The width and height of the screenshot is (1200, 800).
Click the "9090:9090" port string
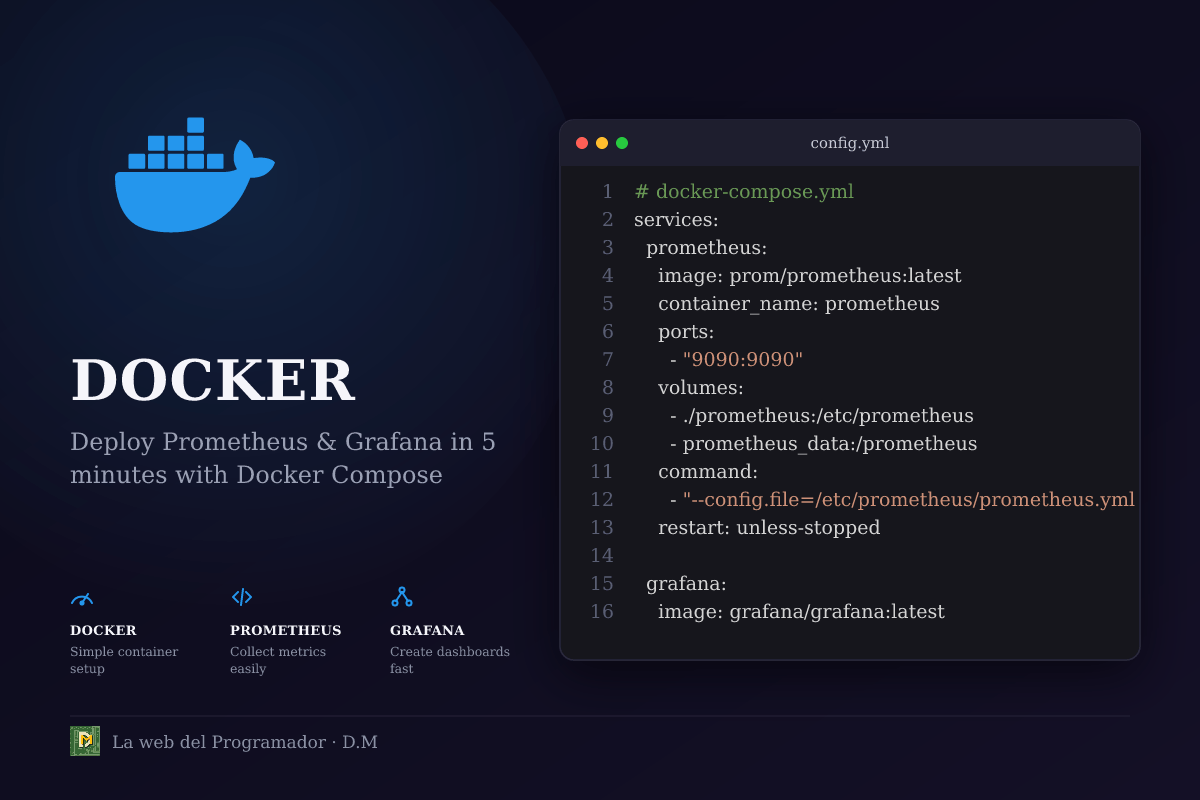743,360
